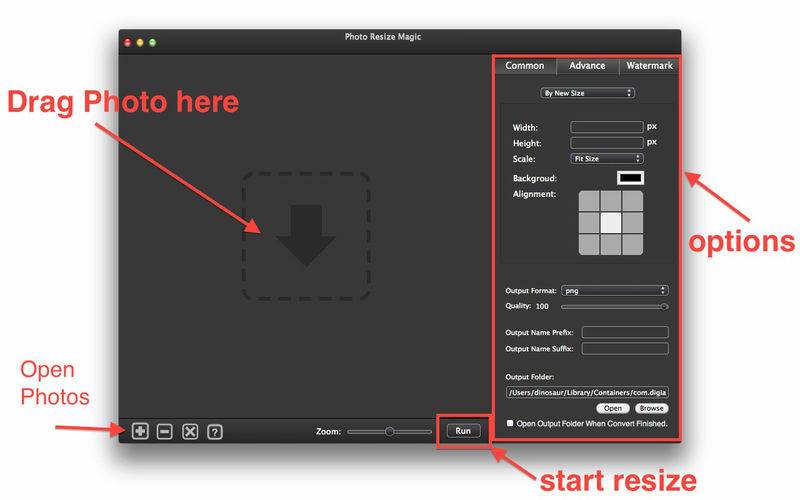Select top-left alignment cell

[589, 201]
